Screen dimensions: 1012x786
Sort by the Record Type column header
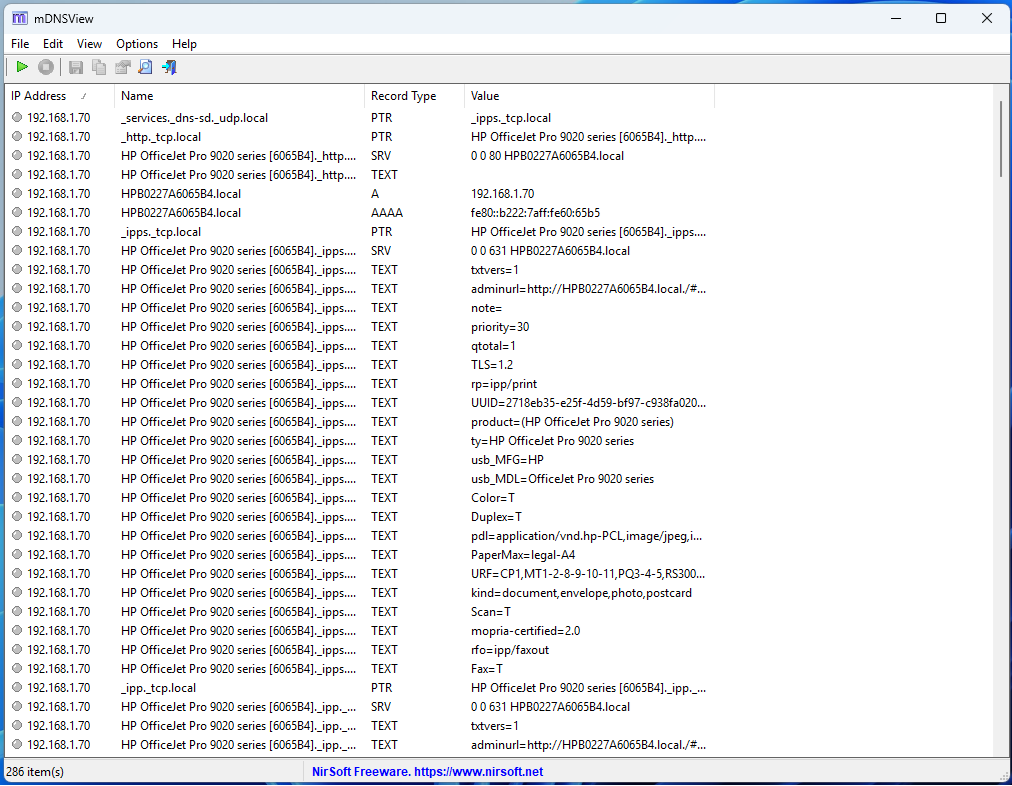coord(414,96)
